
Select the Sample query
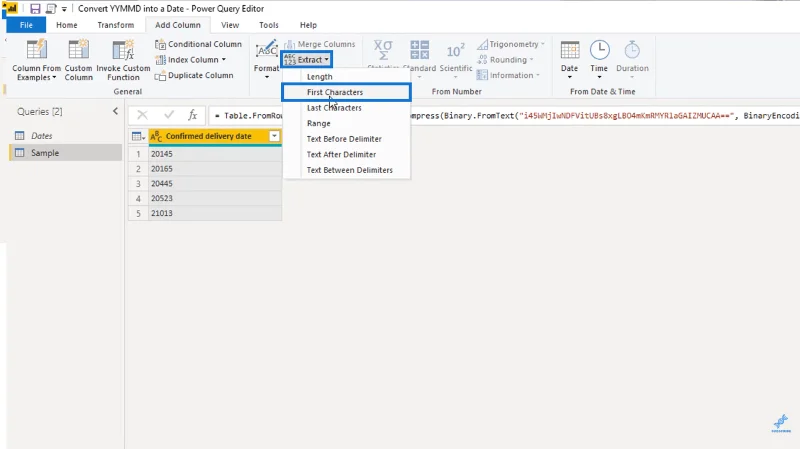tap(65, 153)
